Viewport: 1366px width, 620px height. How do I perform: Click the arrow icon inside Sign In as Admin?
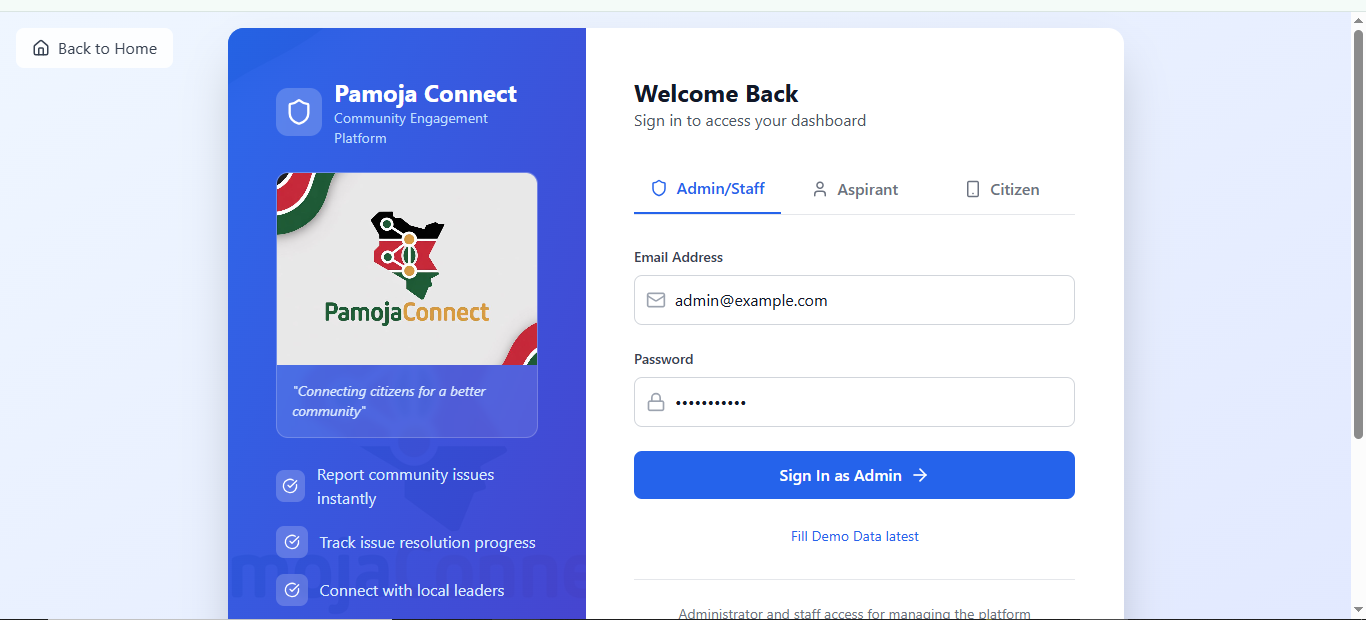click(x=920, y=475)
